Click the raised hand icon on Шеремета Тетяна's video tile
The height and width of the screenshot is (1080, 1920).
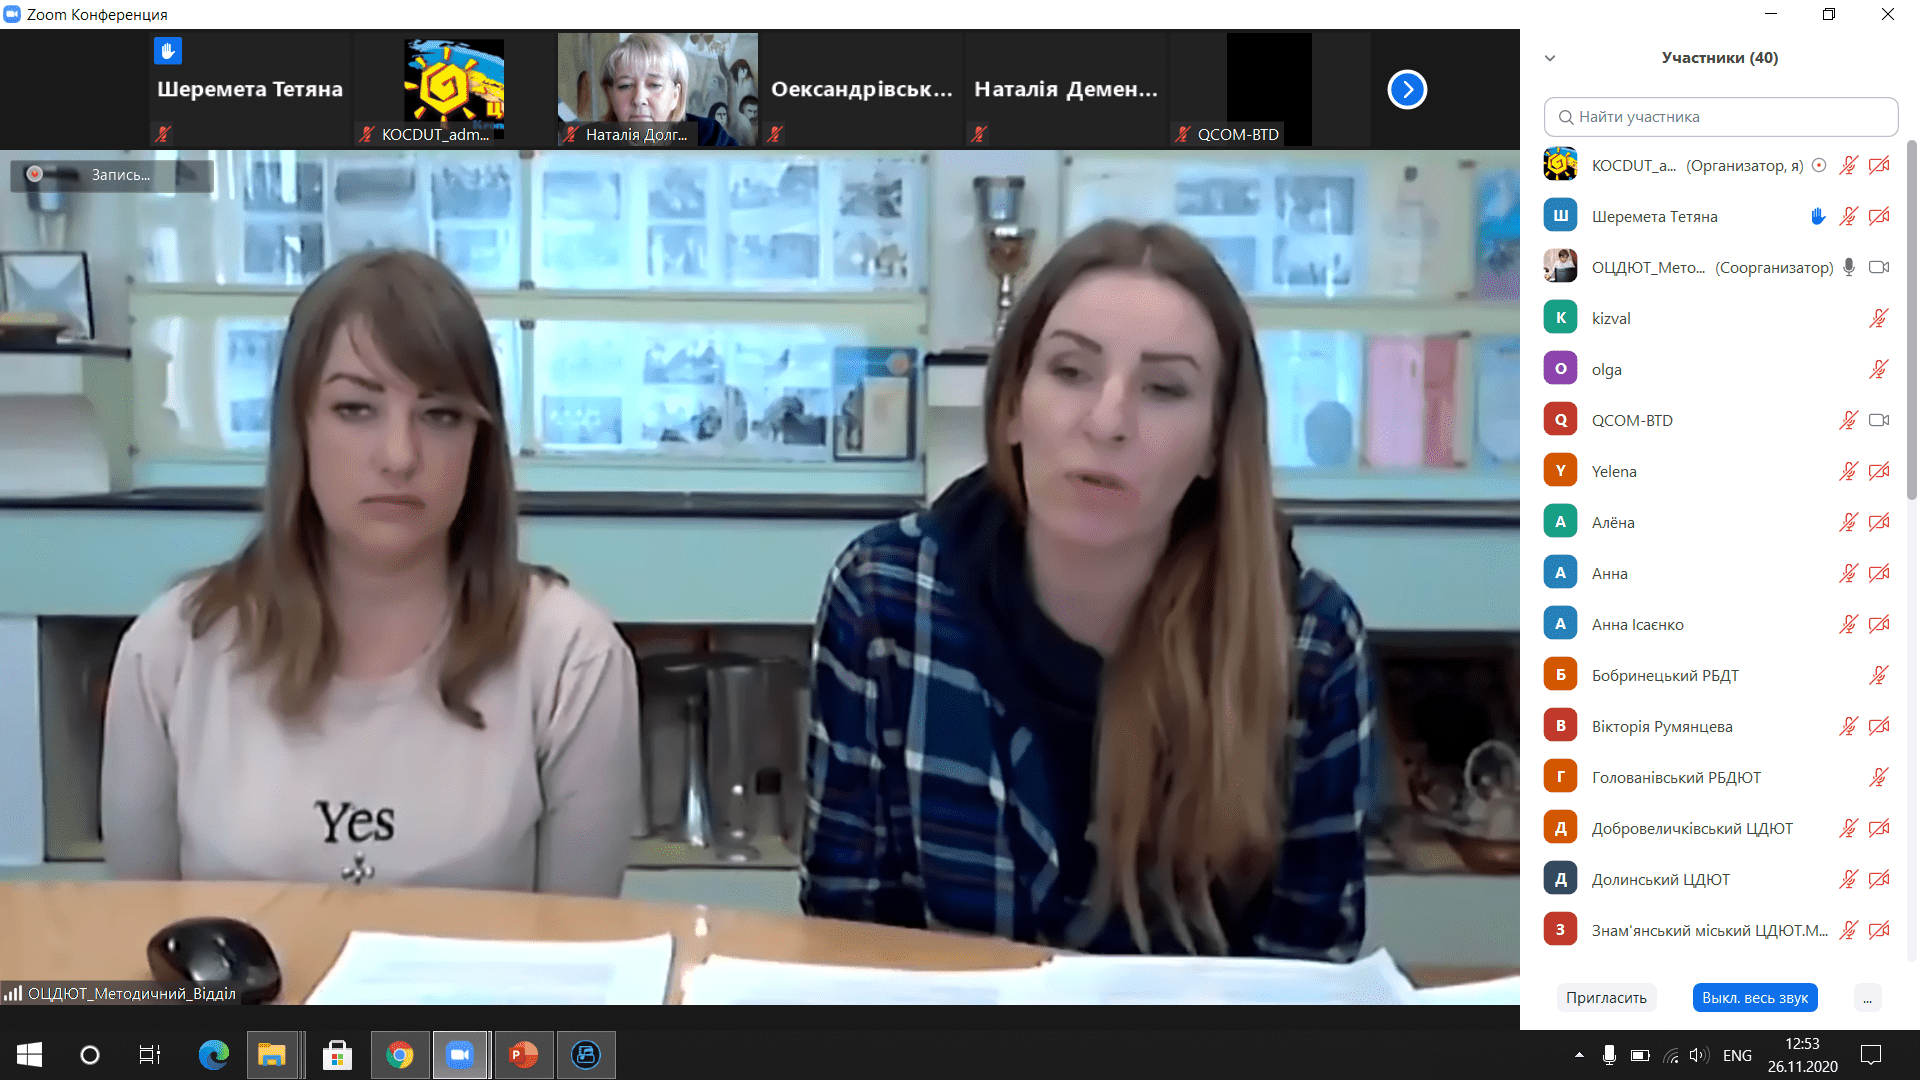pyautogui.click(x=168, y=50)
